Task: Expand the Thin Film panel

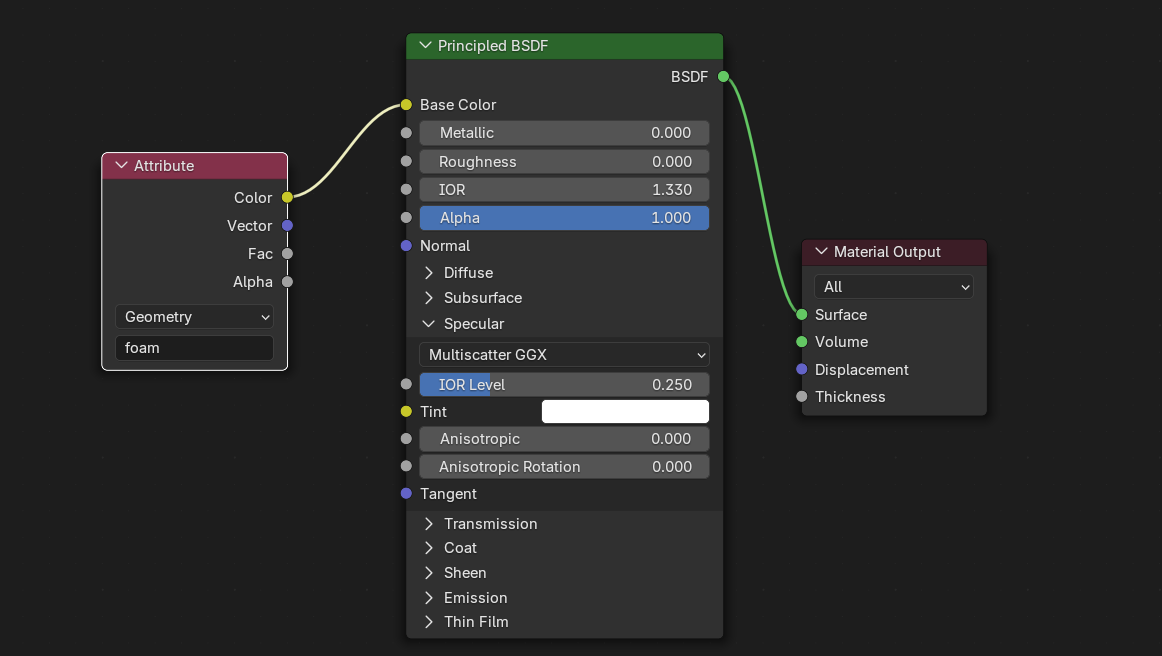Action: pyautogui.click(x=428, y=622)
